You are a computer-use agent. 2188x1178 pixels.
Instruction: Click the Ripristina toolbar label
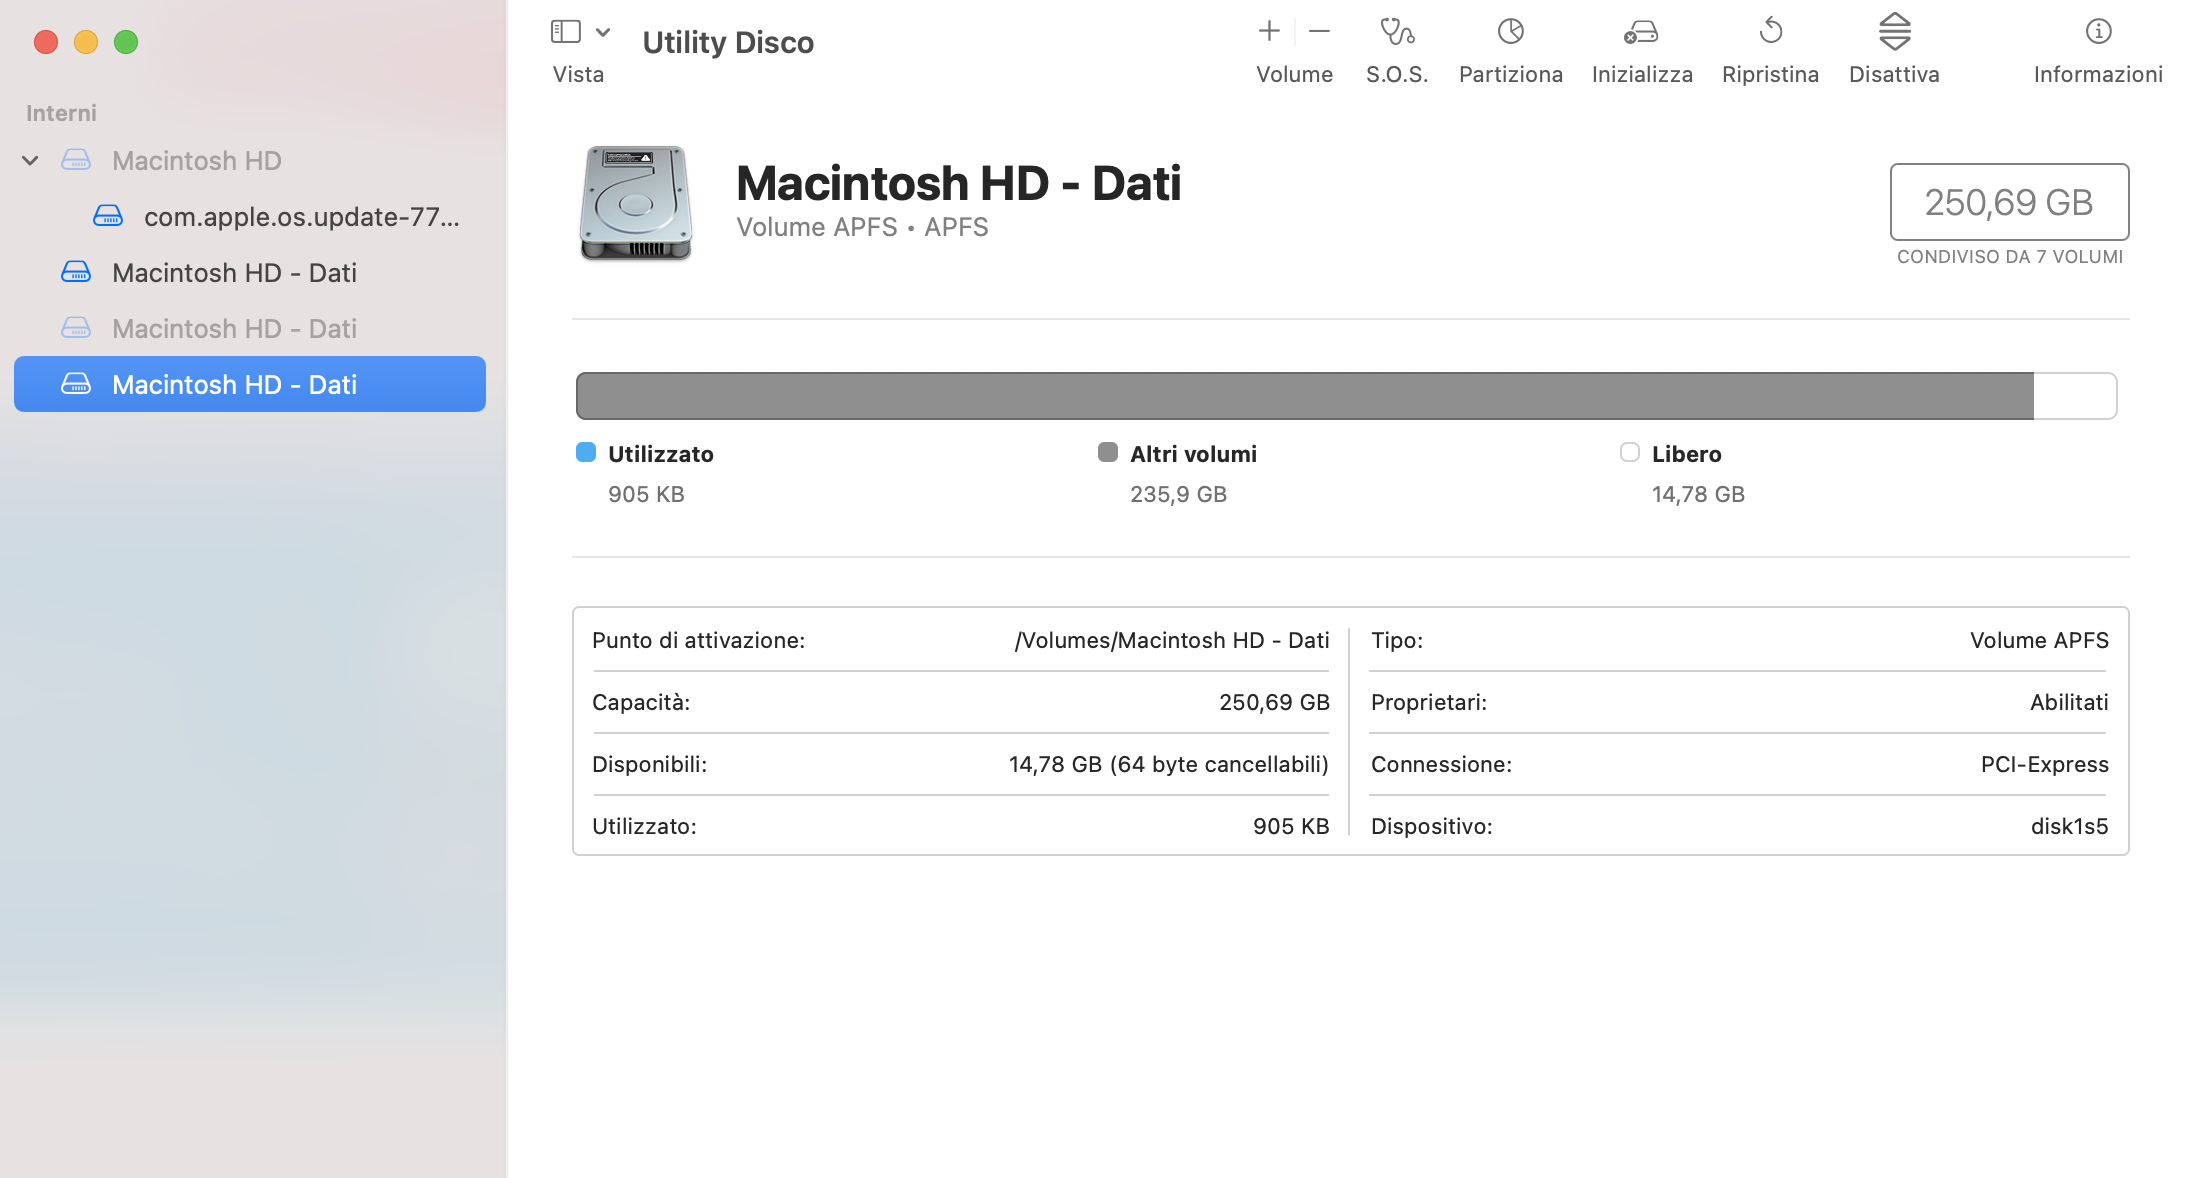tap(1770, 74)
